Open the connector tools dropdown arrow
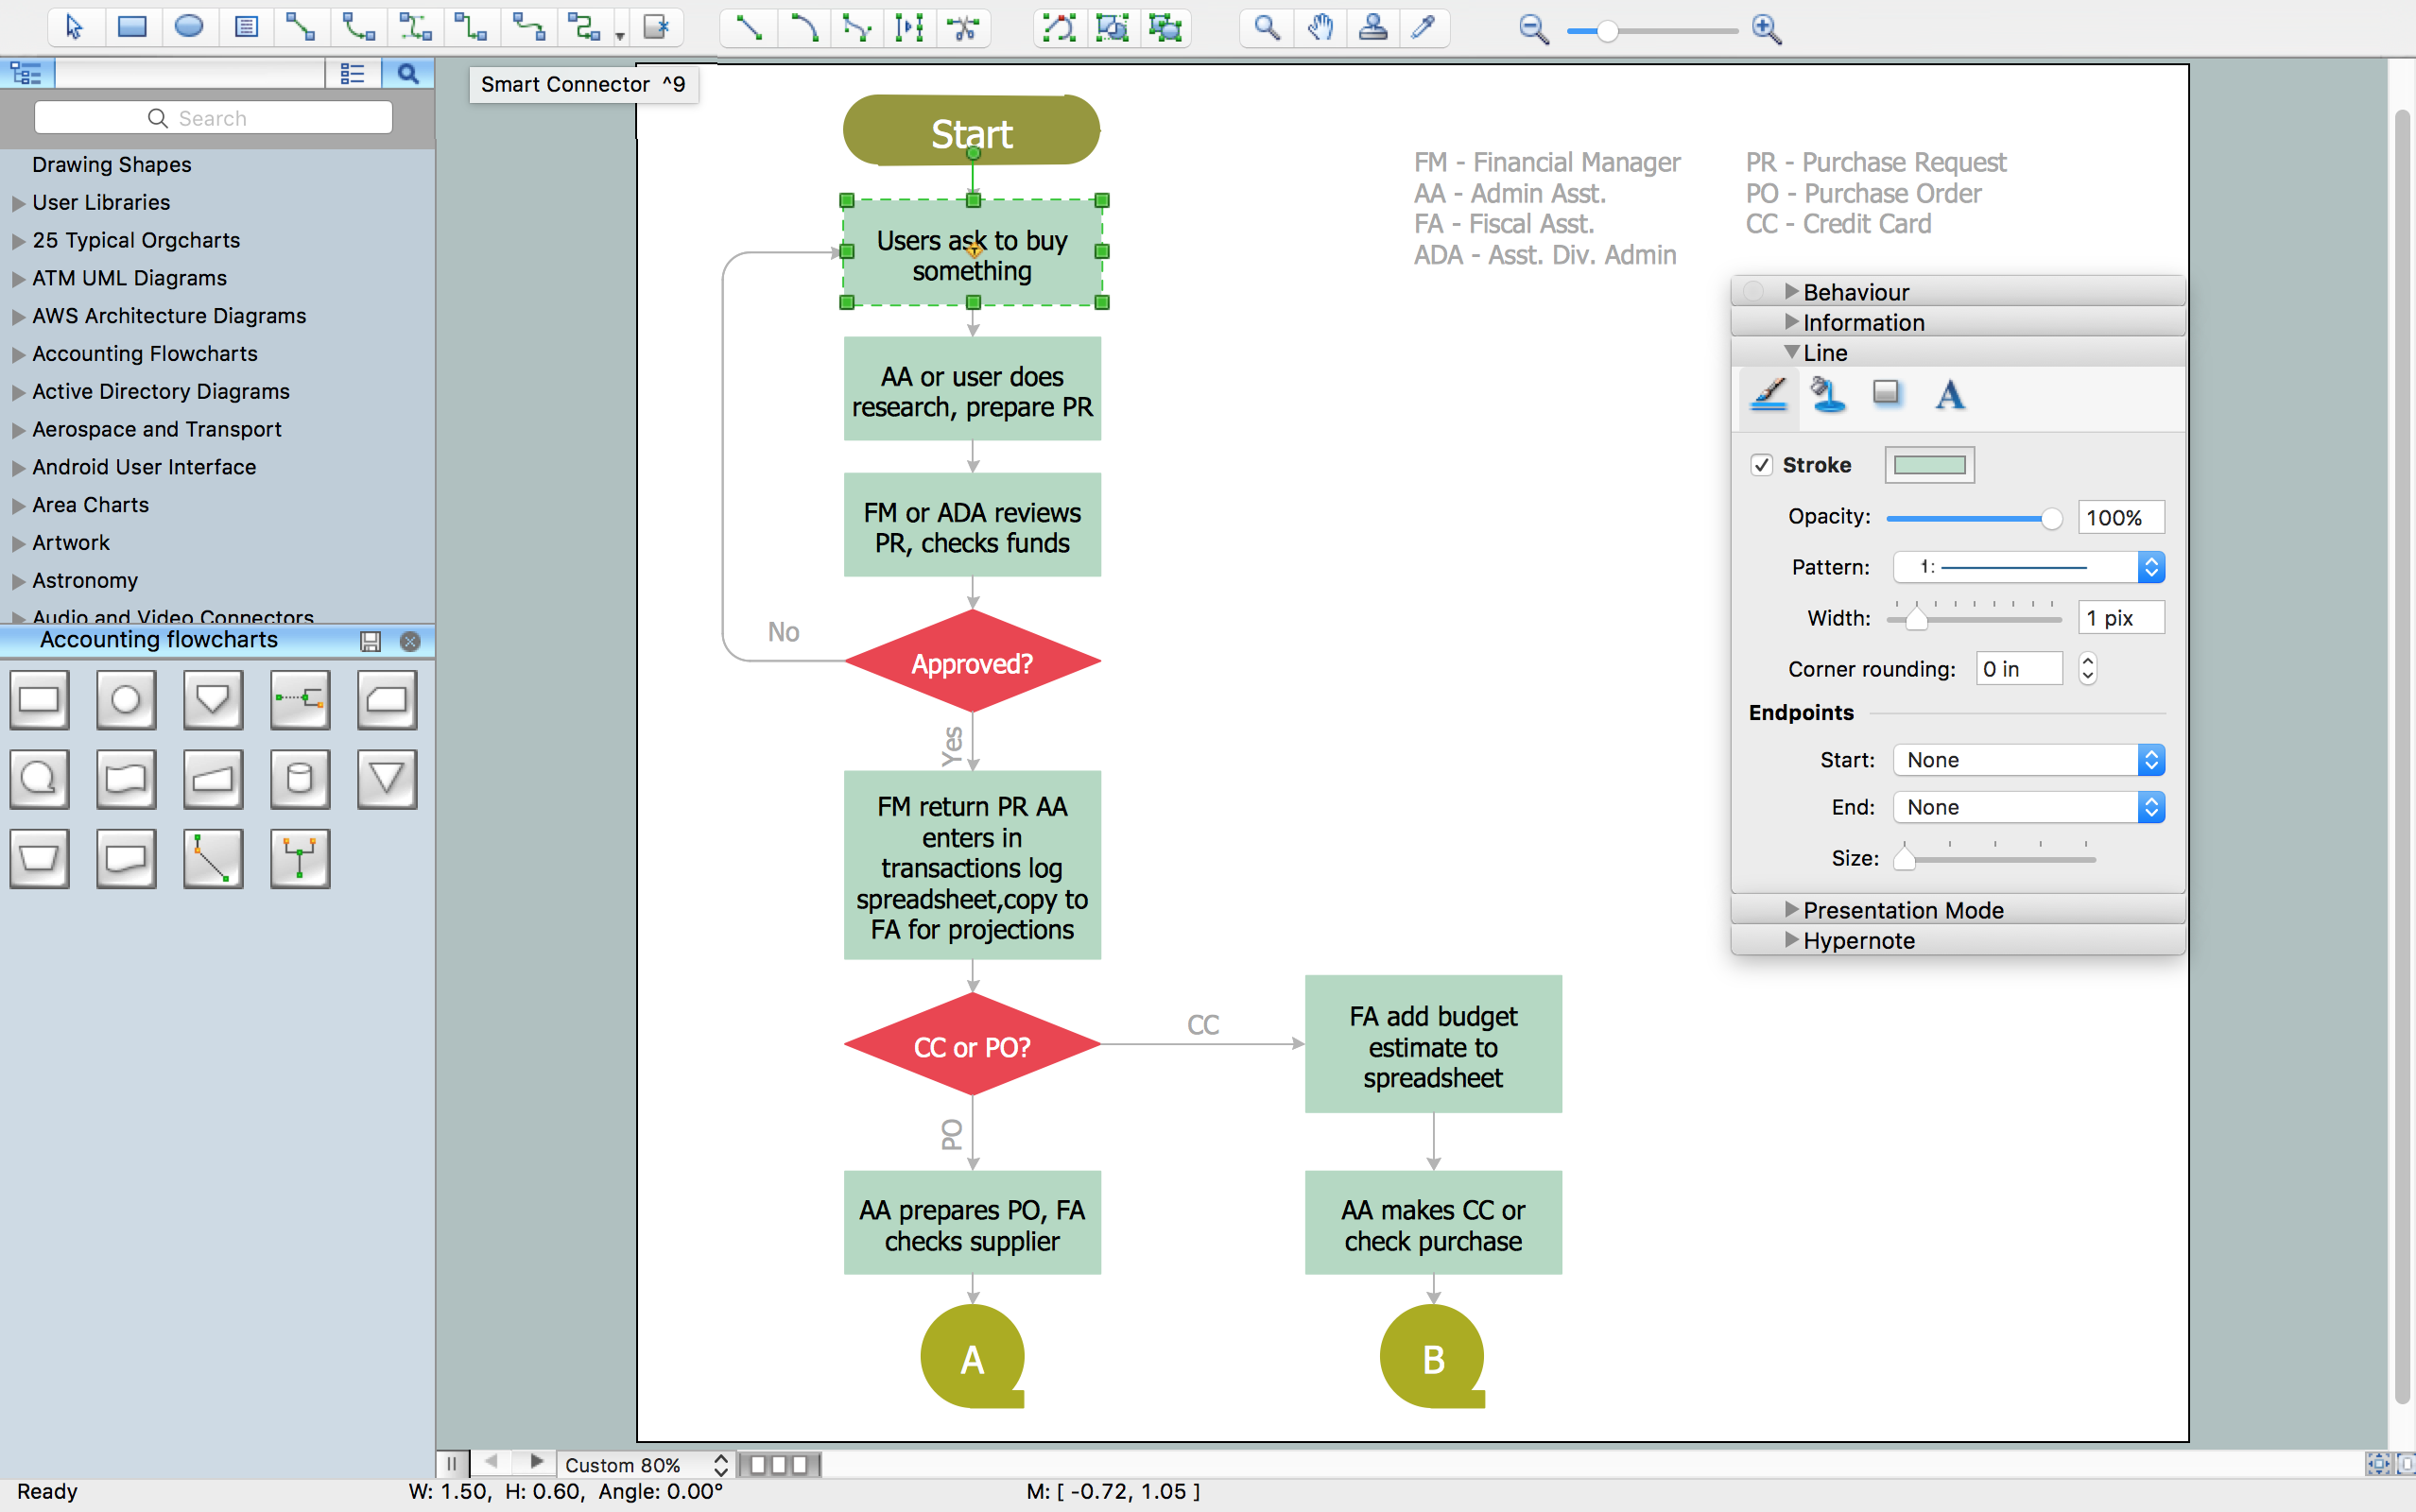The width and height of the screenshot is (2416, 1512). tap(620, 35)
